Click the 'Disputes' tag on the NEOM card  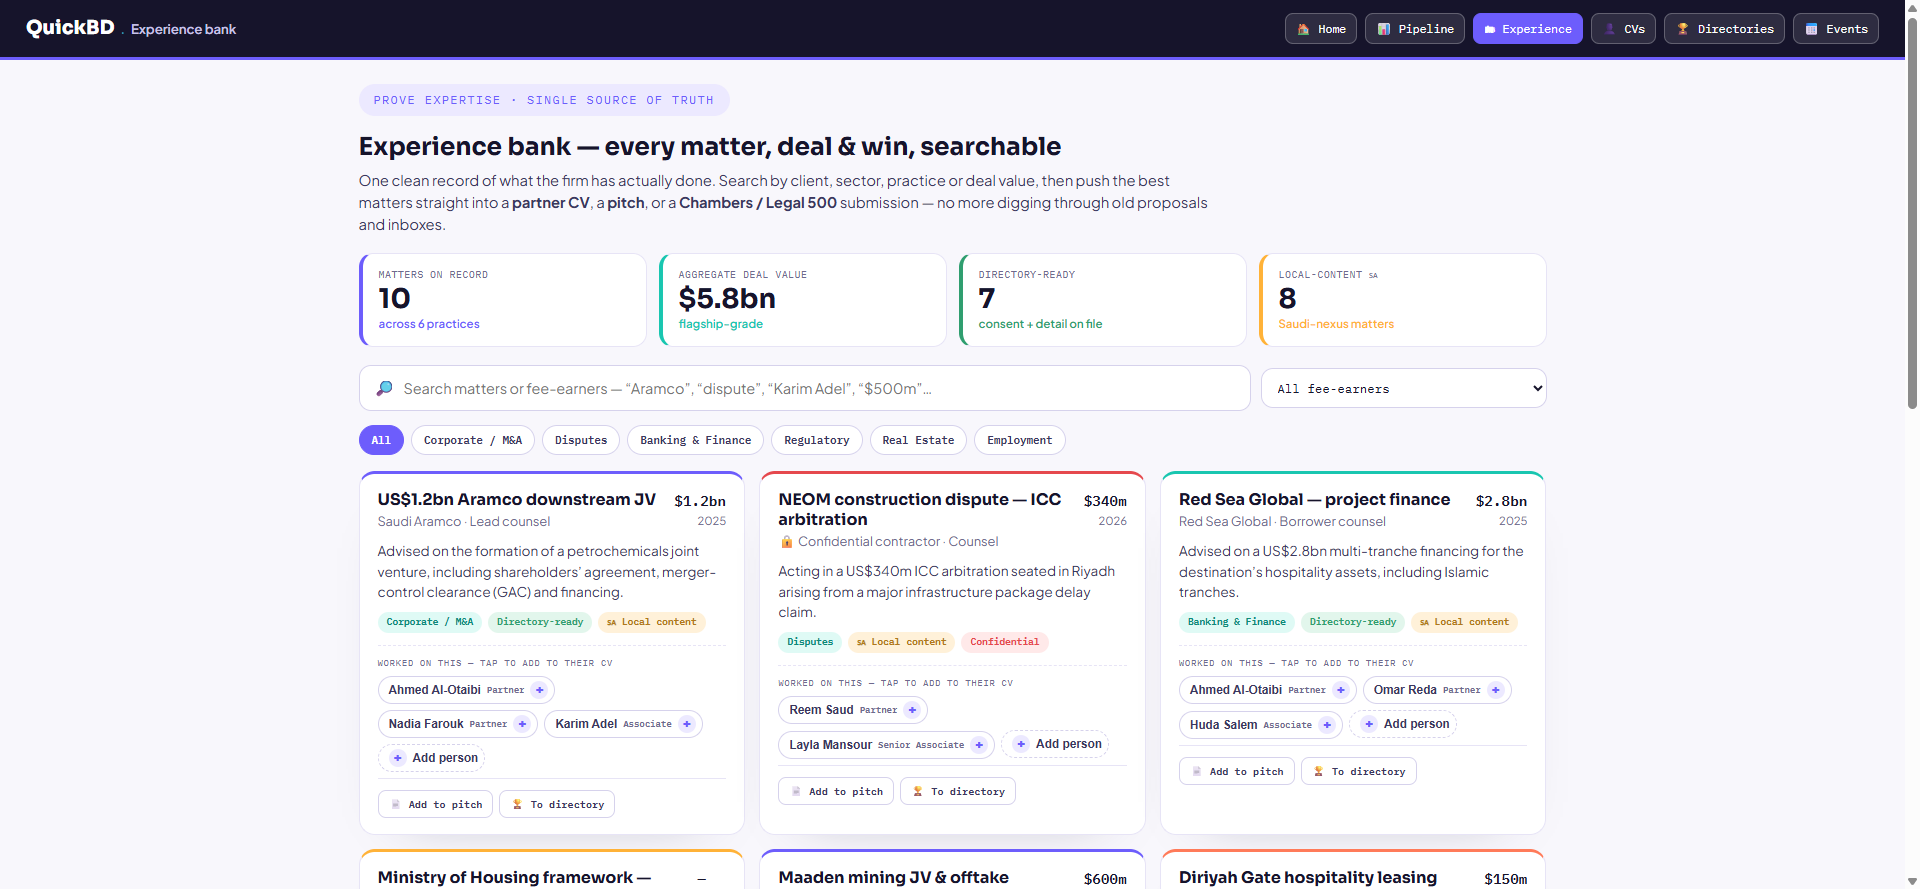coord(810,642)
